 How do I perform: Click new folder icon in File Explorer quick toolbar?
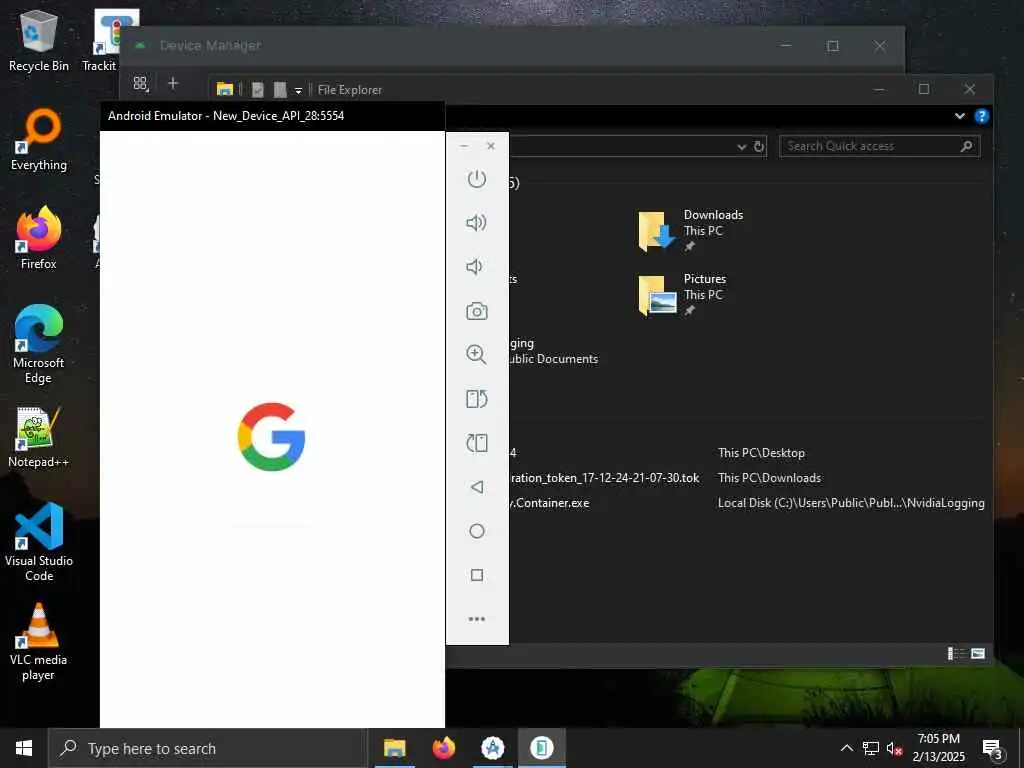click(x=280, y=89)
